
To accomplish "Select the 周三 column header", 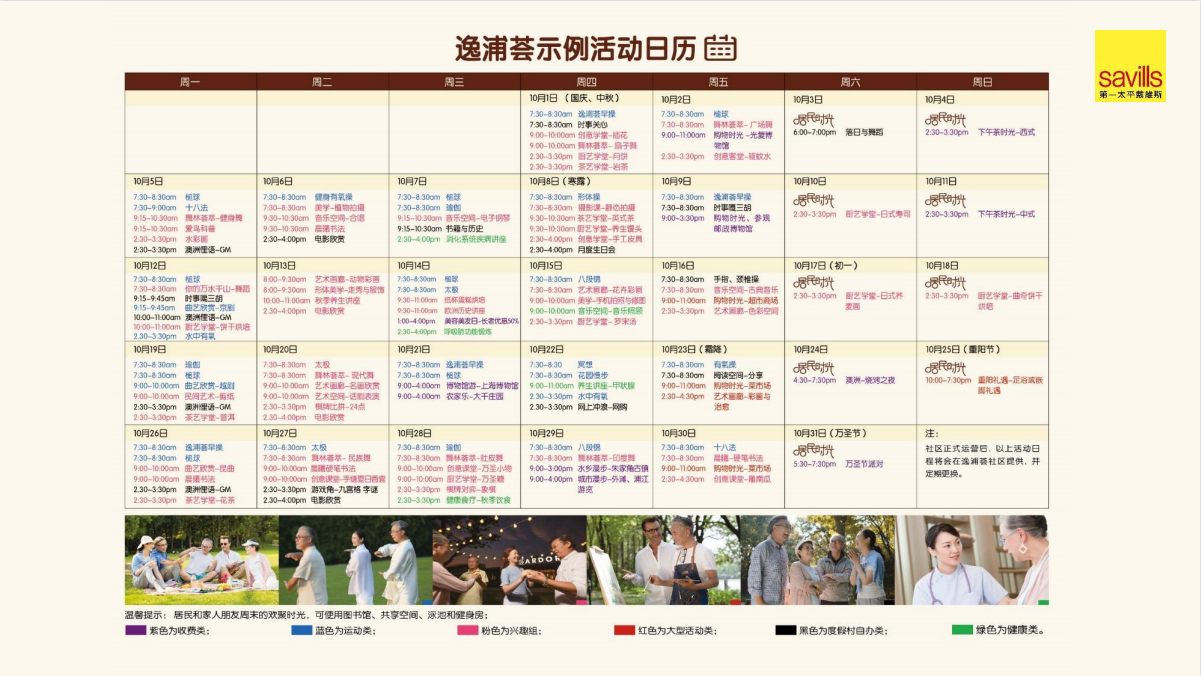I will (454, 82).
